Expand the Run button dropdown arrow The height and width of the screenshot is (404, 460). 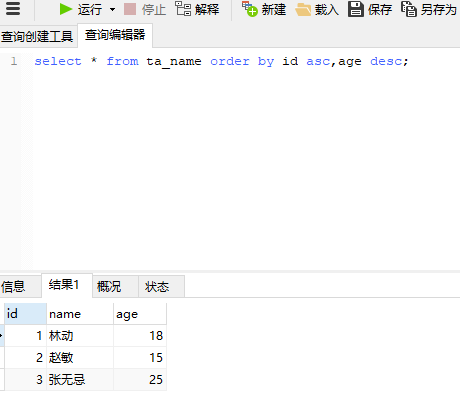click(x=113, y=9)
